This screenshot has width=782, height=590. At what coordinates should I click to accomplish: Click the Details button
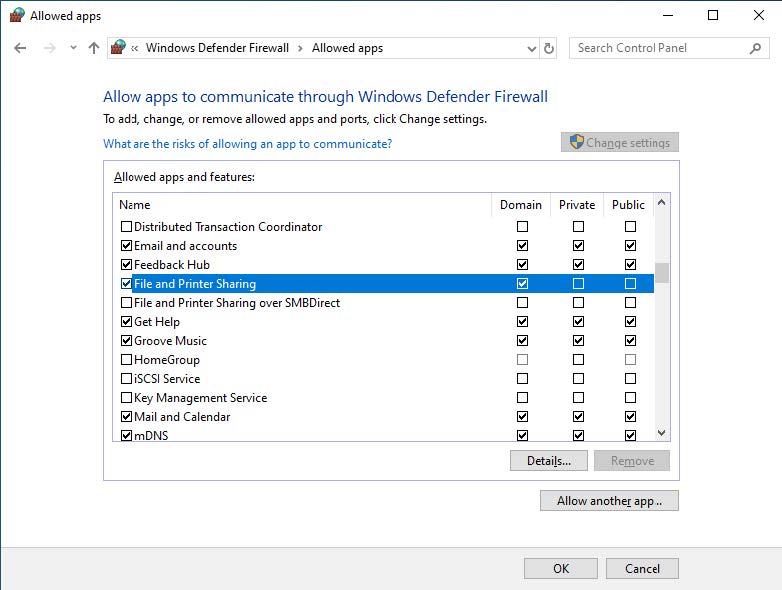click(549, 461)
